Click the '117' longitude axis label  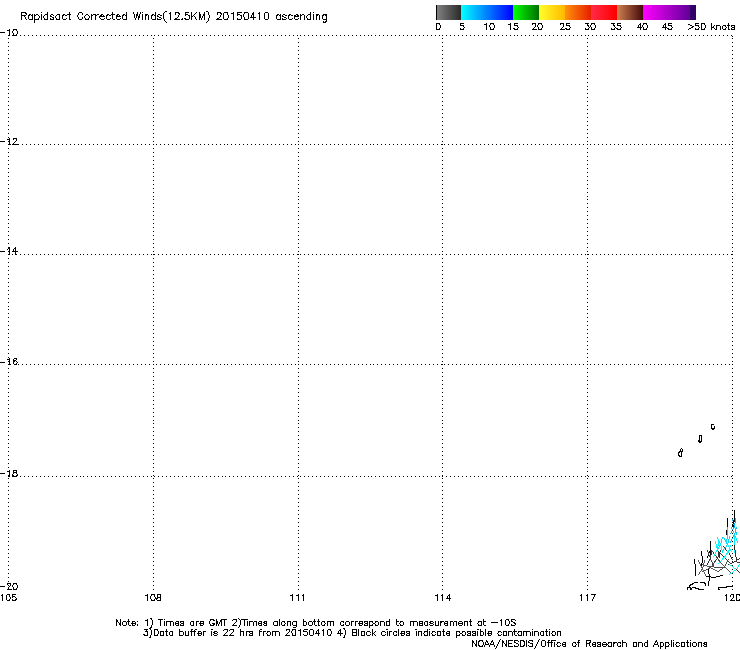tap(588, 598)
